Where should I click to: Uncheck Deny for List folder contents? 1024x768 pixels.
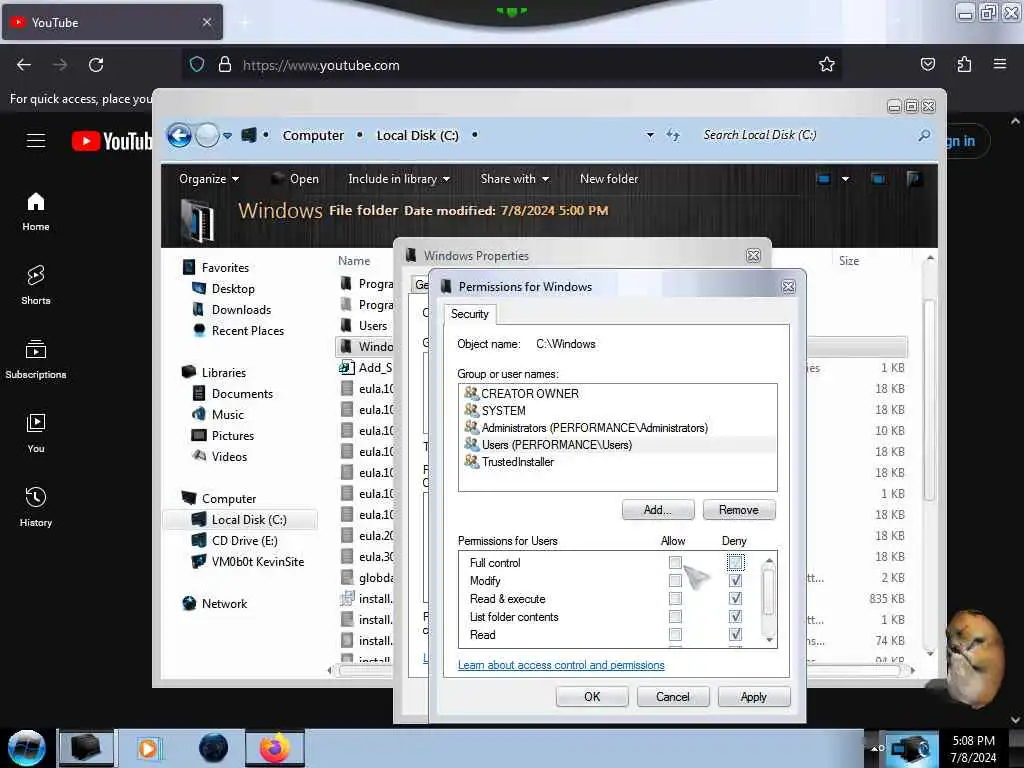735,616
